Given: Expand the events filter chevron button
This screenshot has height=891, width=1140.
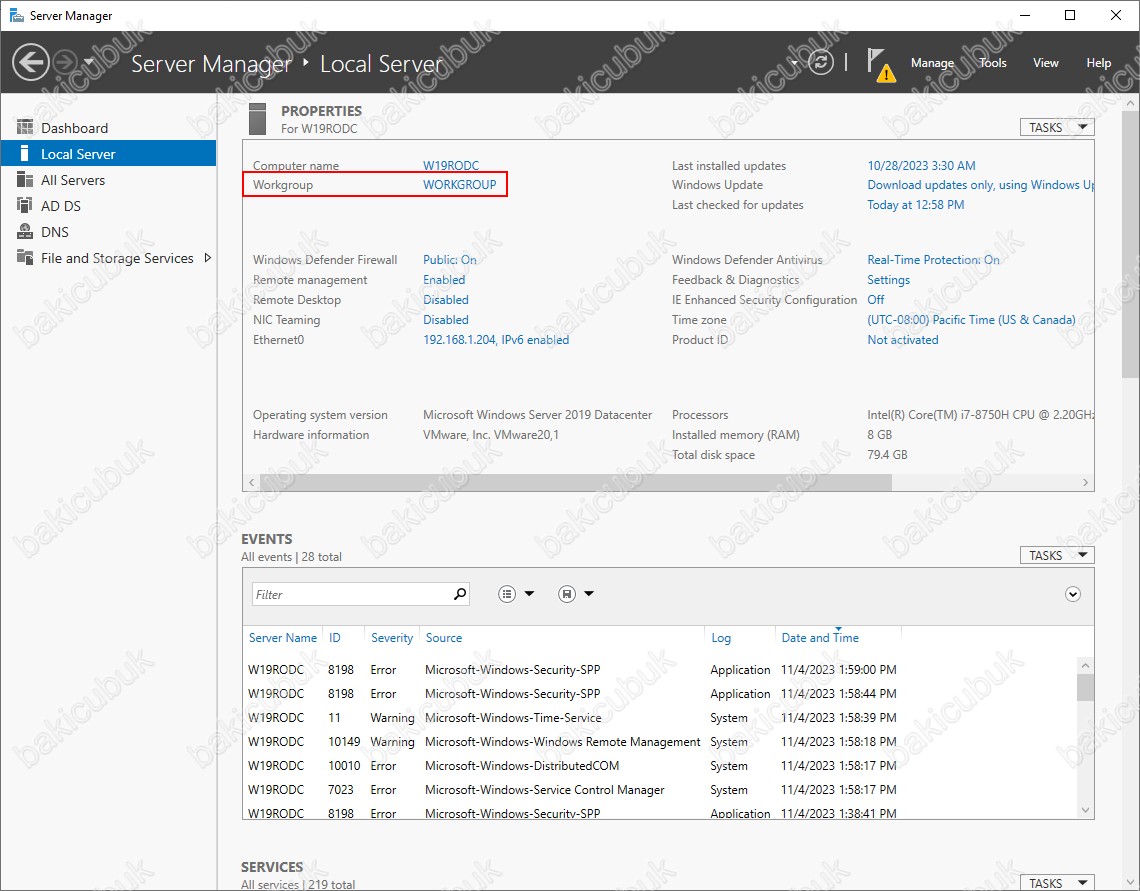Looking at the screenshot, I should pos(1072,594).
